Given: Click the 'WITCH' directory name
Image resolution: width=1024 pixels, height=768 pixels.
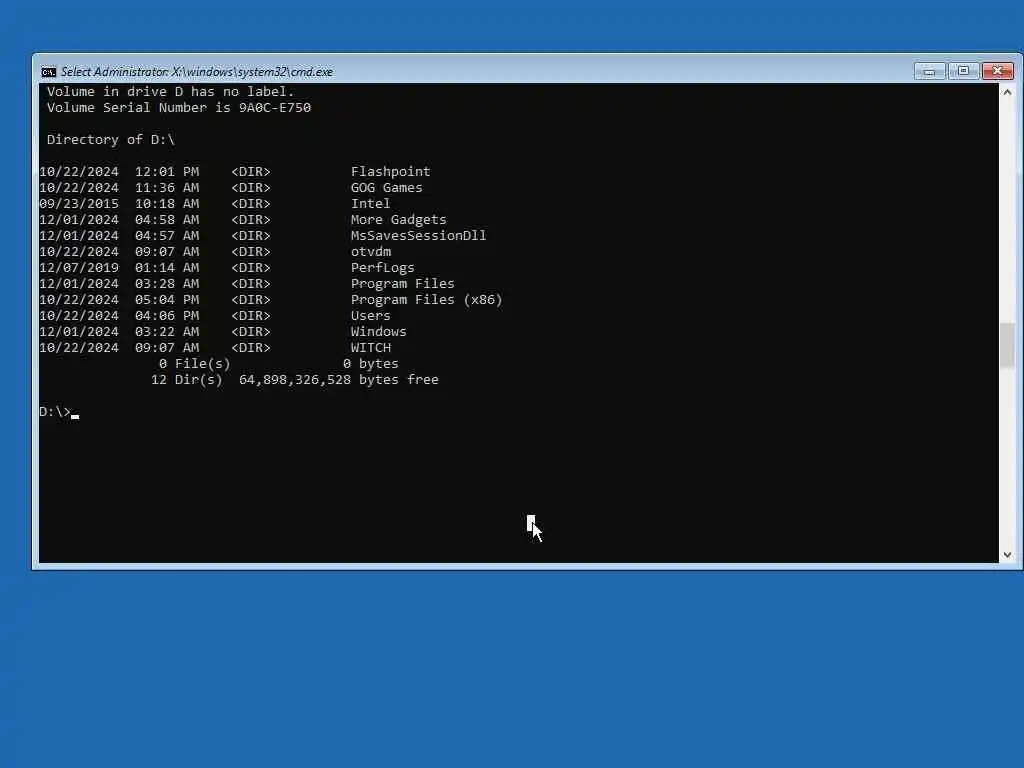Looking at the screenshot, I should [x=371, y=348].
